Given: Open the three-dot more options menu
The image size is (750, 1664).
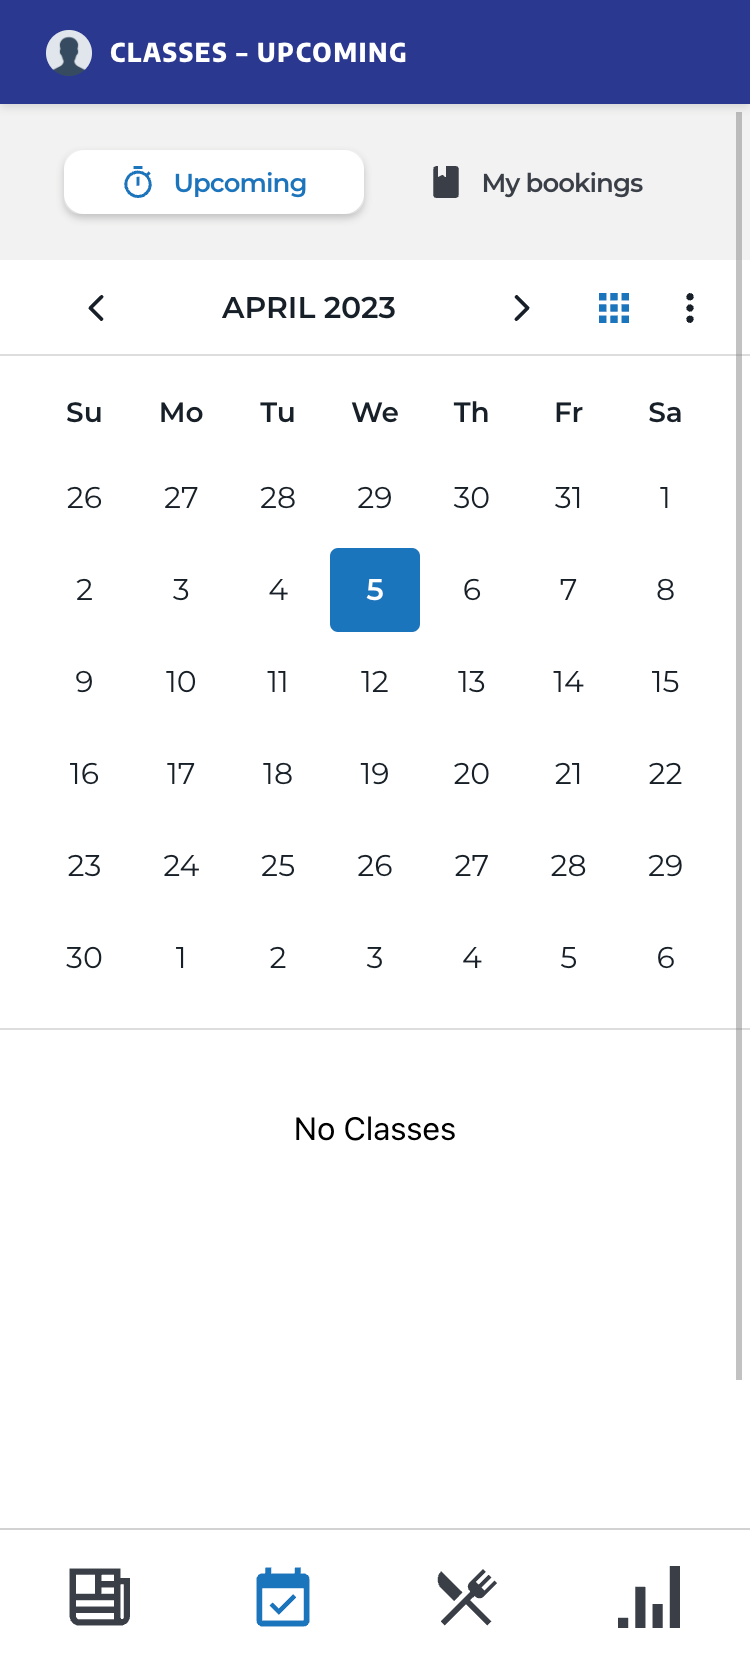Looking at the screenshot, I should [x=690, y=308].
